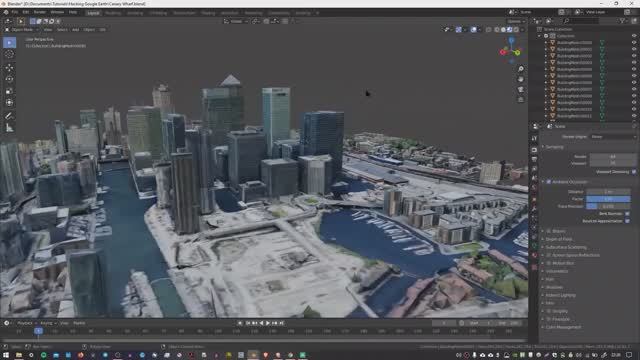
Task: Select the Select Box tool
Action: pyautogui.click(x=9, y=42)
